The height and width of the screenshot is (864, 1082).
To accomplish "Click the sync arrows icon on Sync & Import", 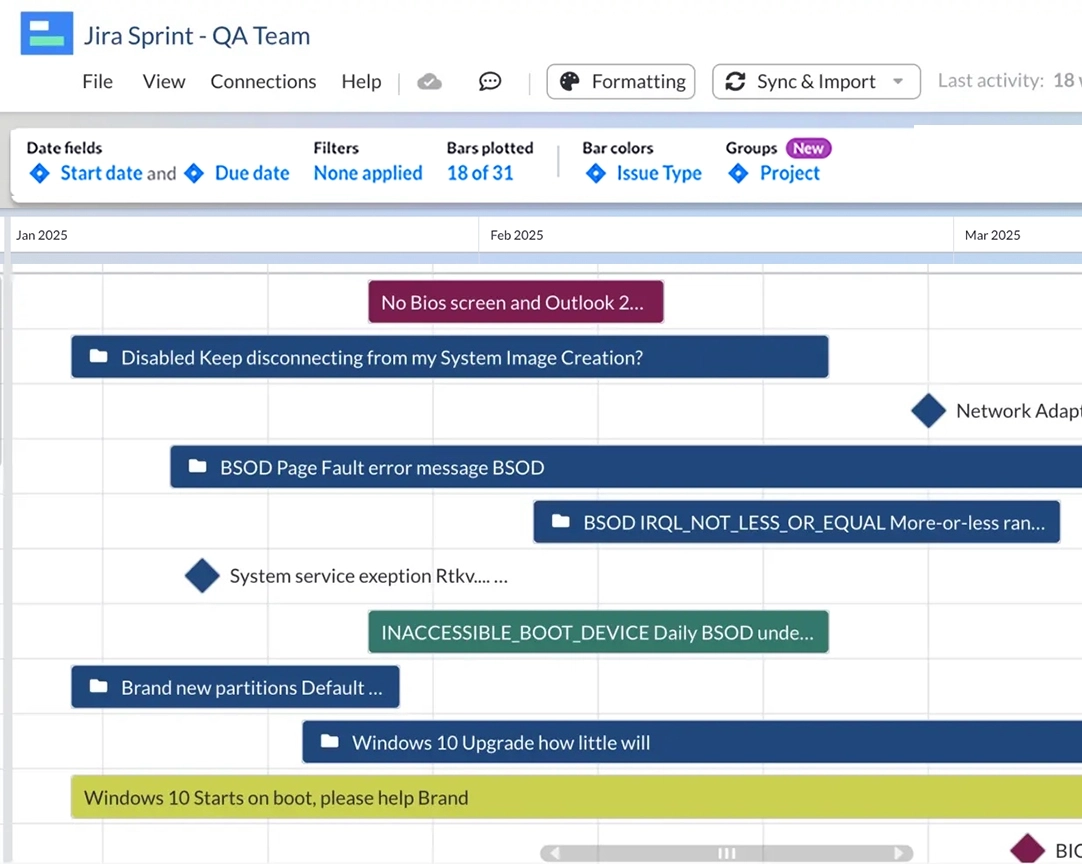I will (x=735, y=81).
